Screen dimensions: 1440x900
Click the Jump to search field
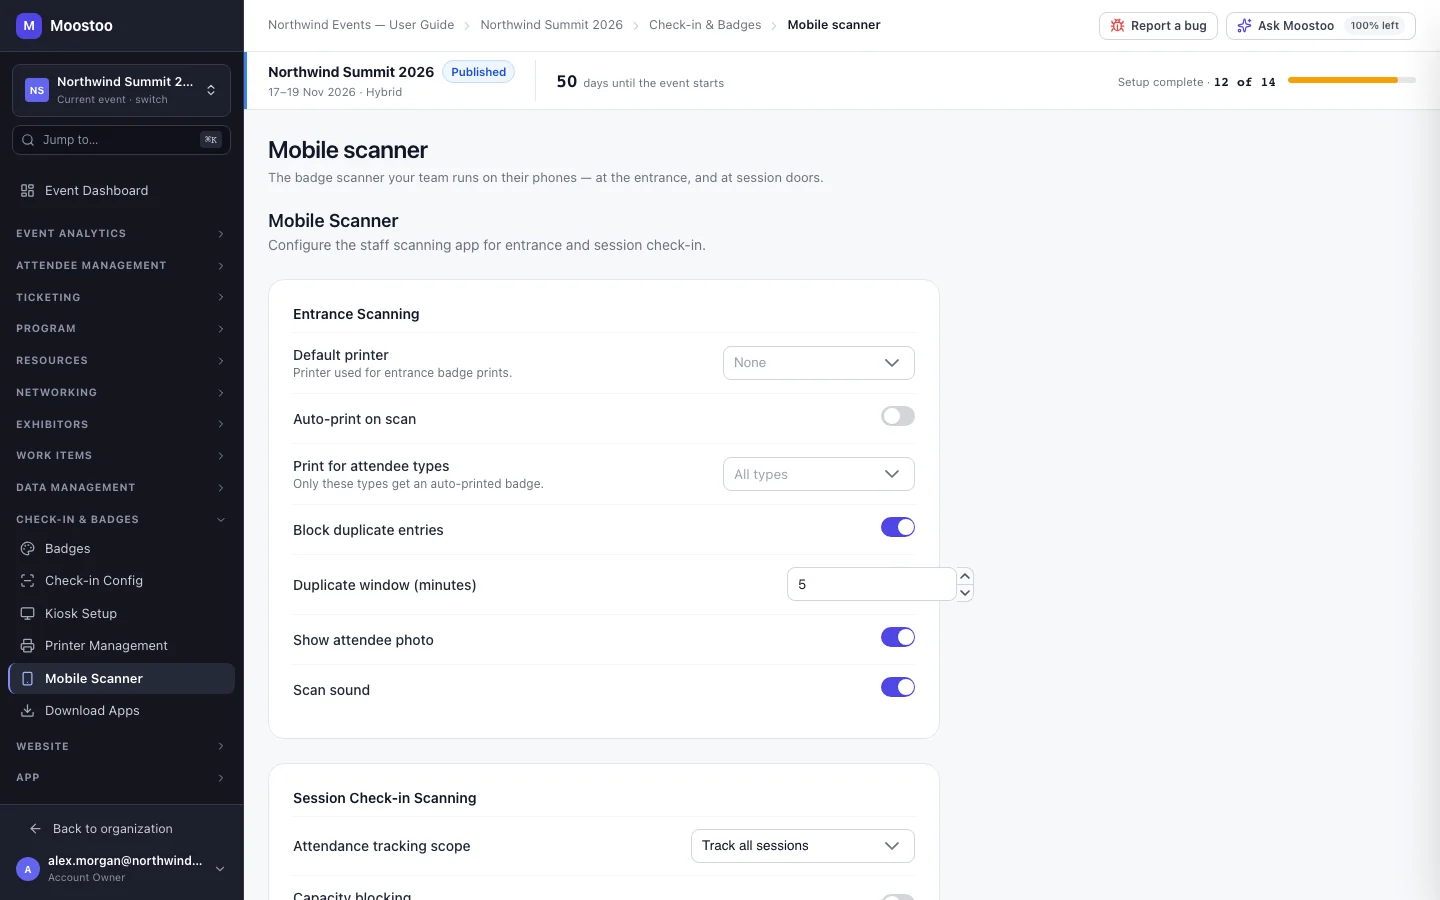121,140
